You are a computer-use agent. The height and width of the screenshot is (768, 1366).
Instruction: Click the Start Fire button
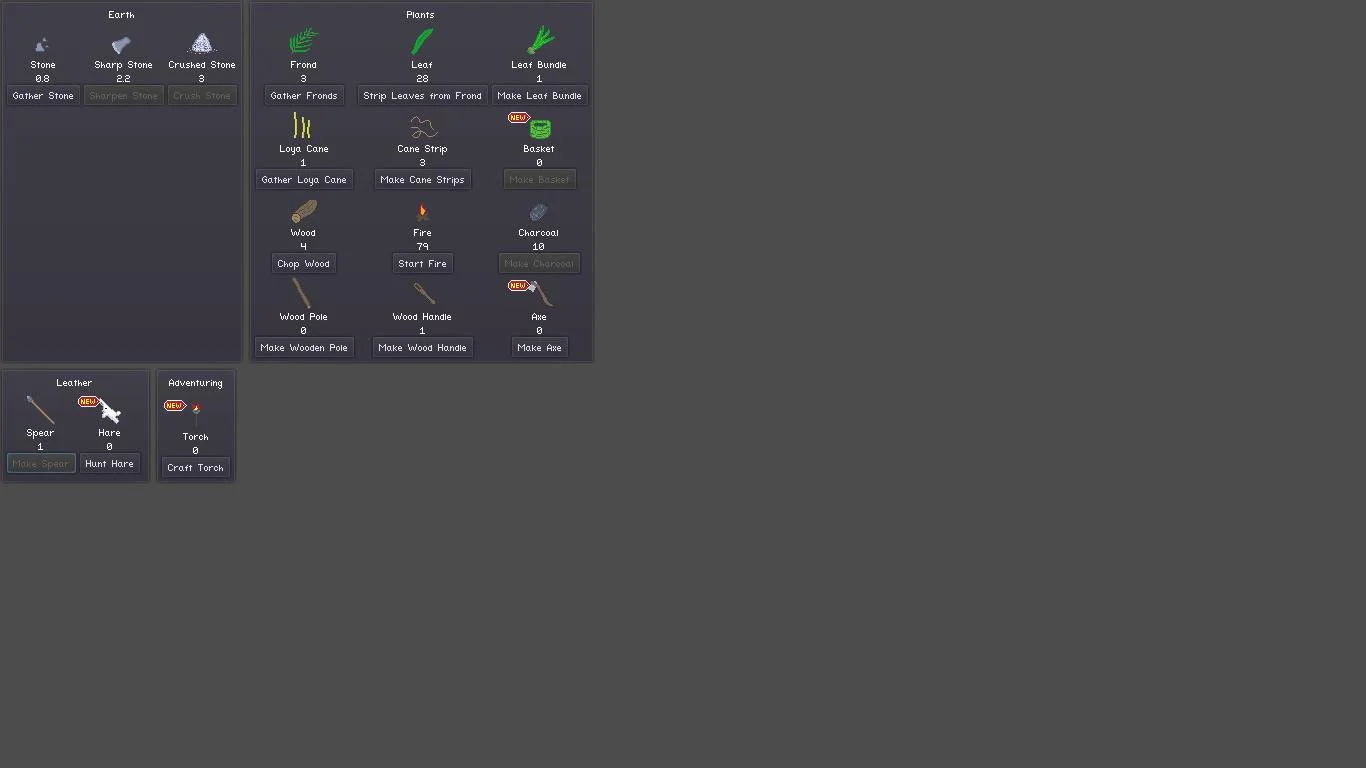point(422,264)
